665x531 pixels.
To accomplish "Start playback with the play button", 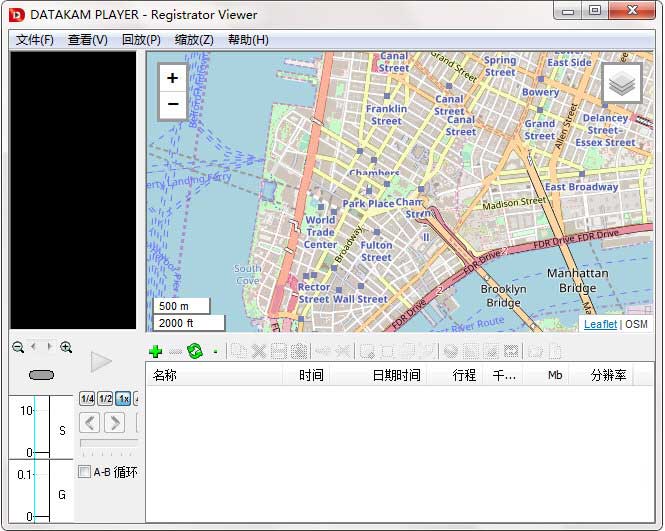I will [x=101, y=362].
